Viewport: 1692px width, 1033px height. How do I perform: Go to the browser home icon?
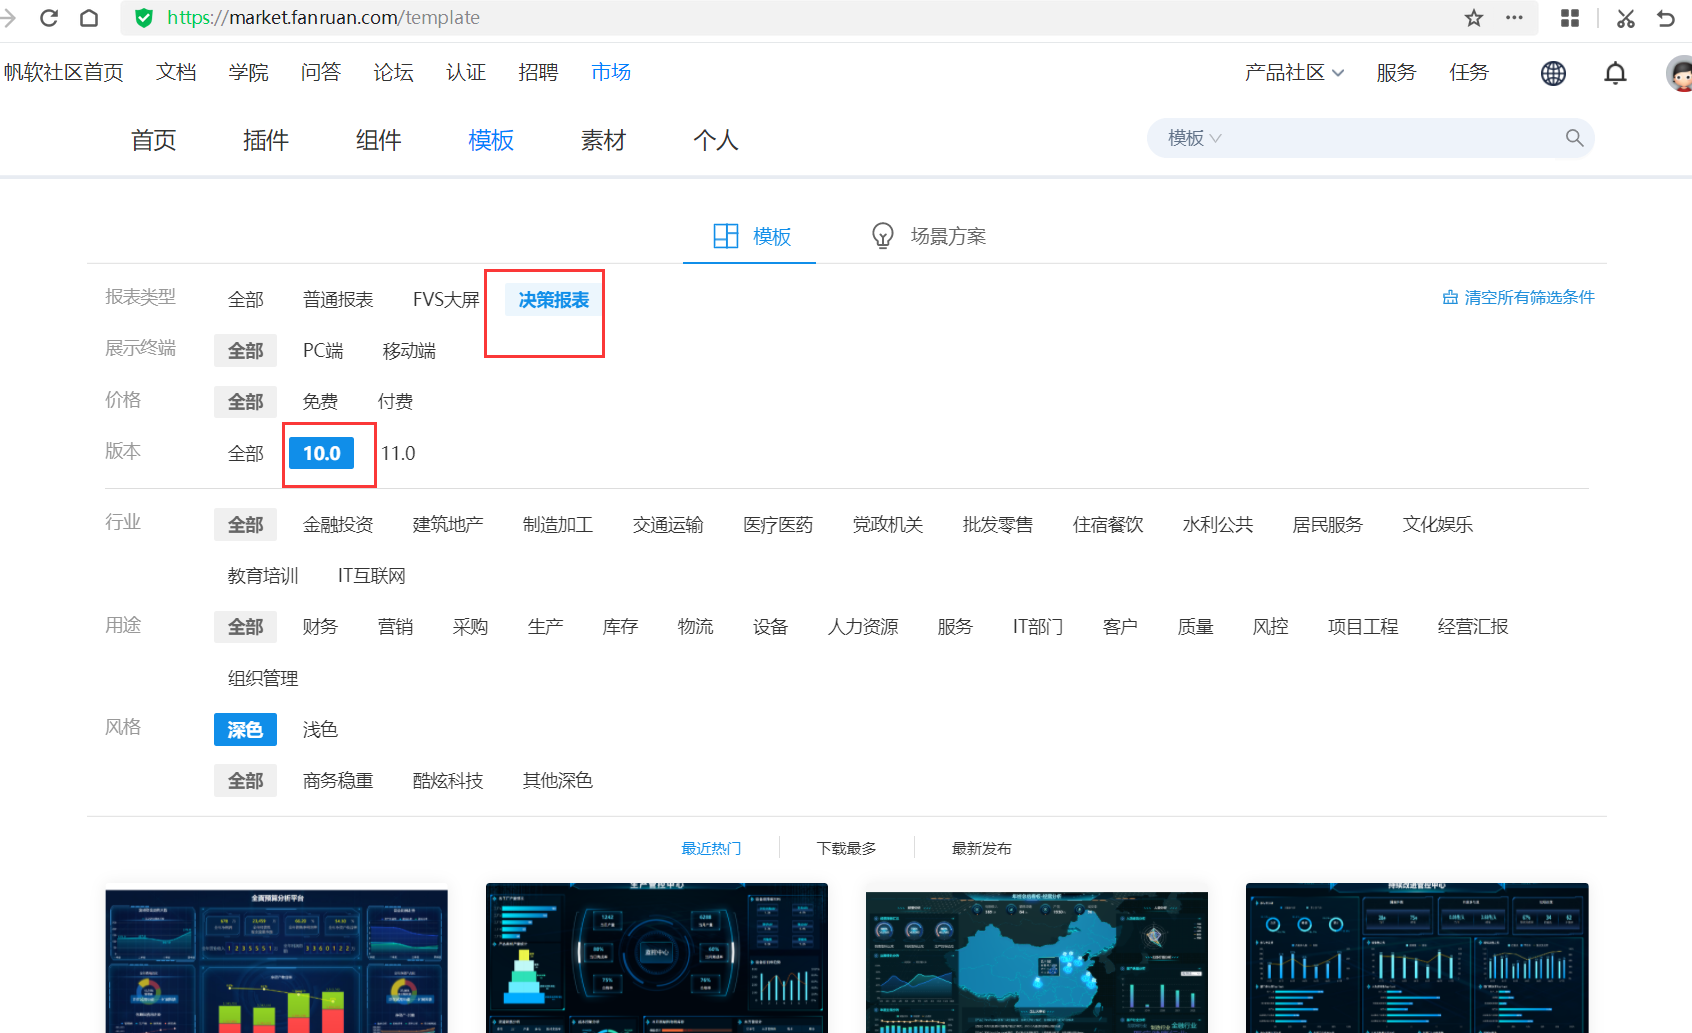tap(89, 18)
